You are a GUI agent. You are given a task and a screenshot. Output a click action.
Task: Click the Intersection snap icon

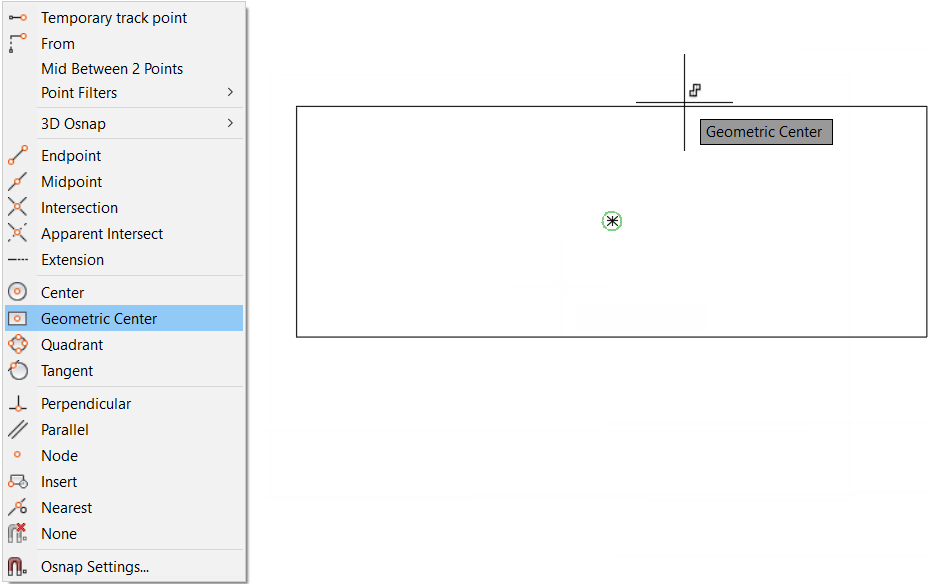[x=18, y=207]
